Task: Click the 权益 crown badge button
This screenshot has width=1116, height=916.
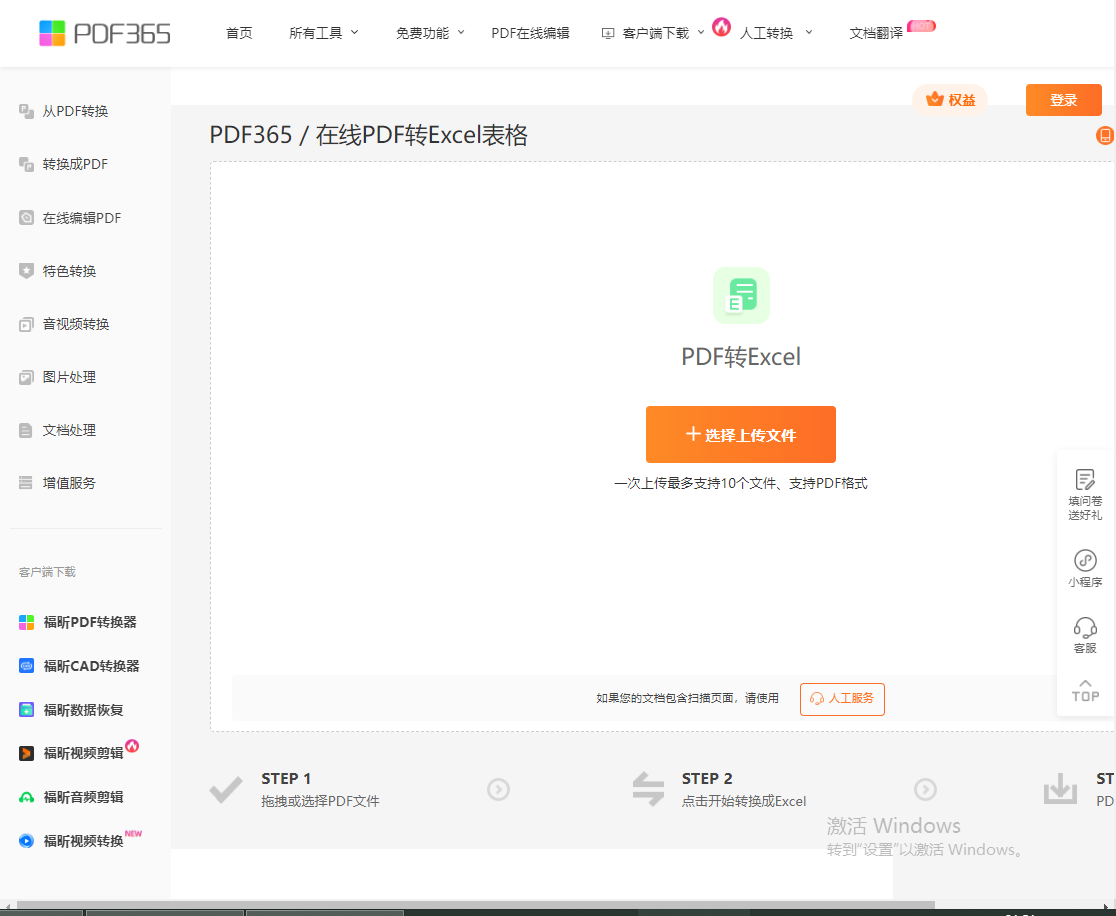Action: pyautogui.click(x=950, y=100)
